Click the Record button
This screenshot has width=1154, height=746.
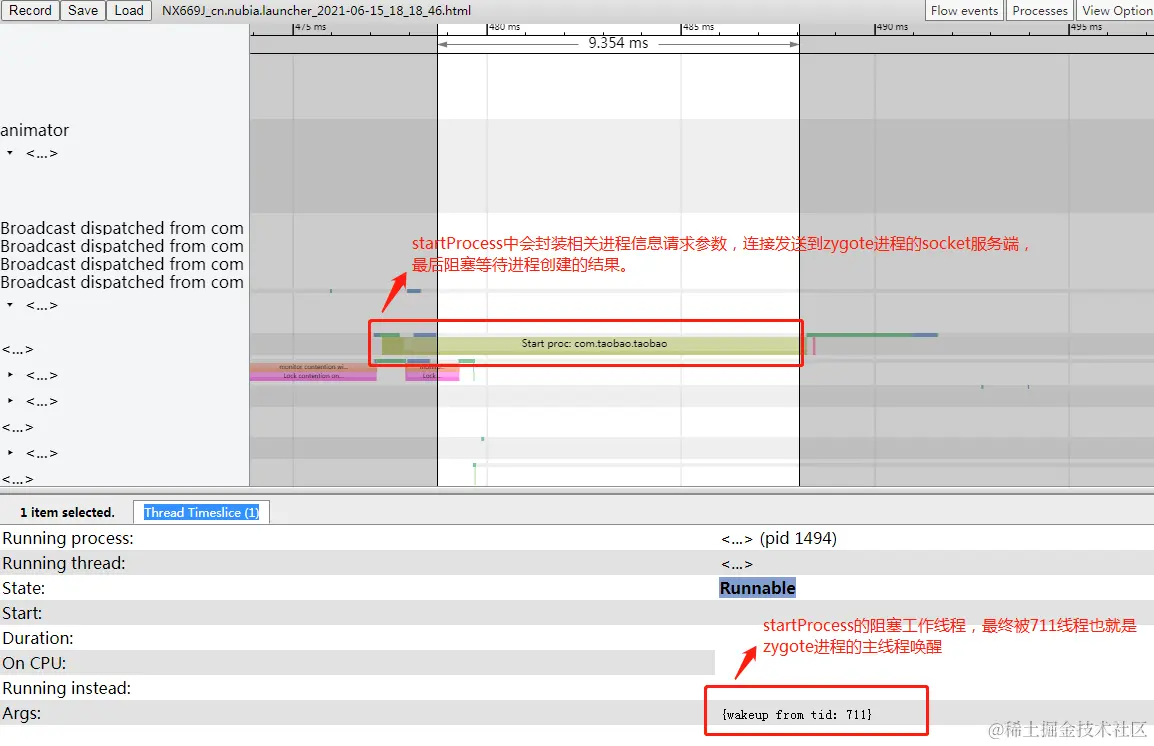point(30,10)
